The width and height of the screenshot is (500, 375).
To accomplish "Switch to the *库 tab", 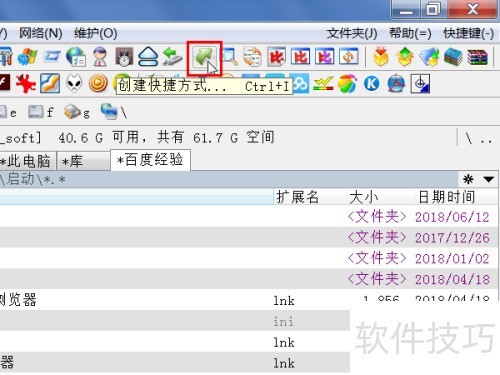I will [83, 161].
